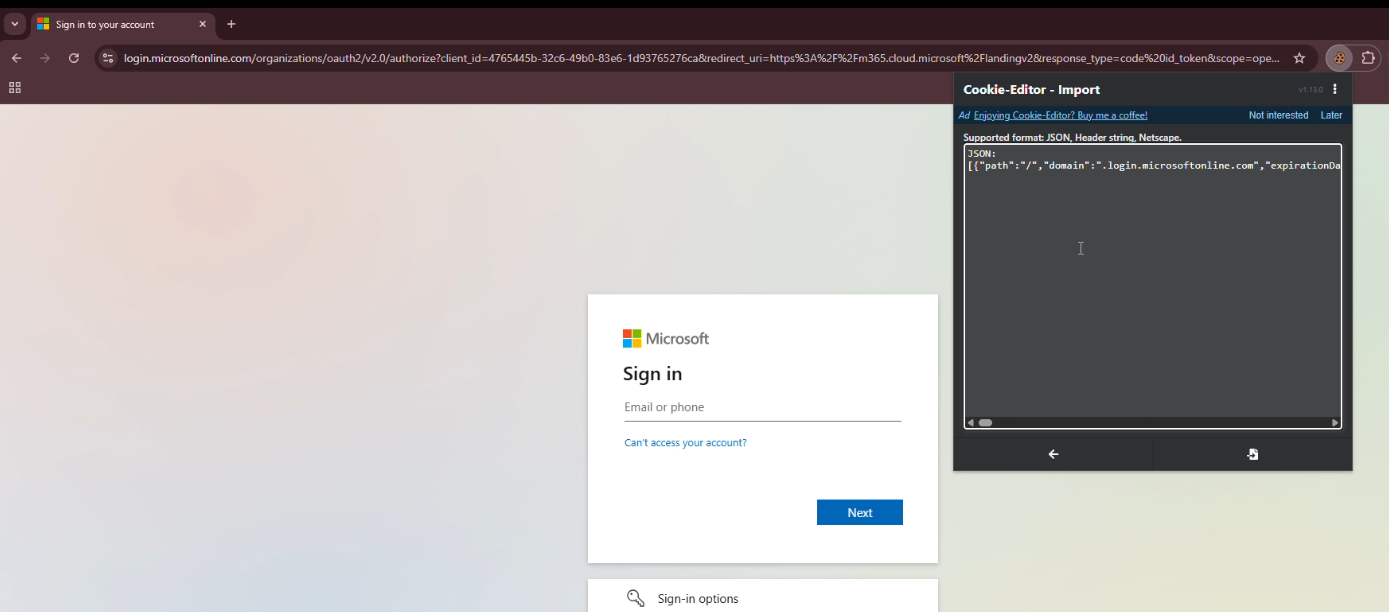The image size is (1389, 612).
Task: Click the 'Sign in' heading text
Action: pos(652,374)
